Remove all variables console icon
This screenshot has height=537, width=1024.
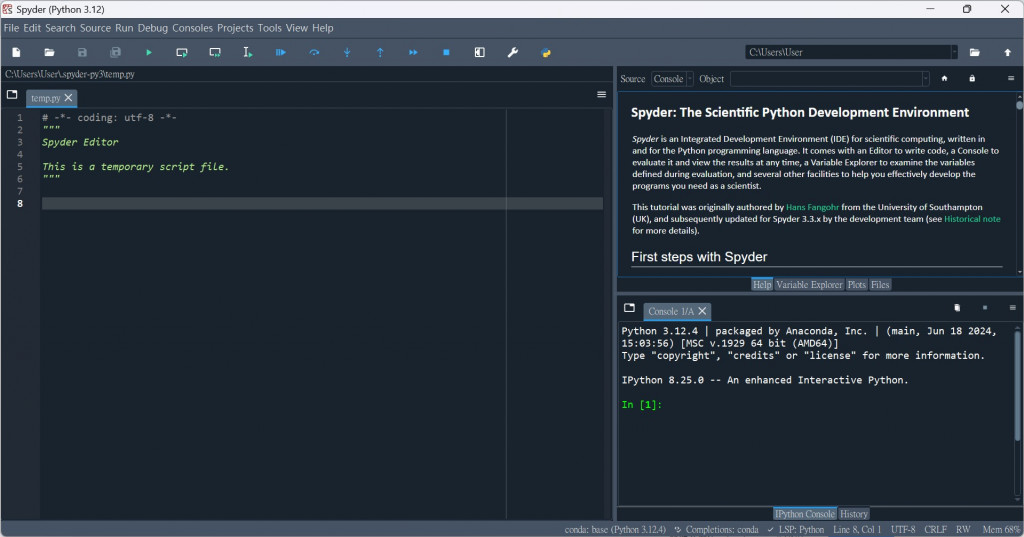click(957, 308)
